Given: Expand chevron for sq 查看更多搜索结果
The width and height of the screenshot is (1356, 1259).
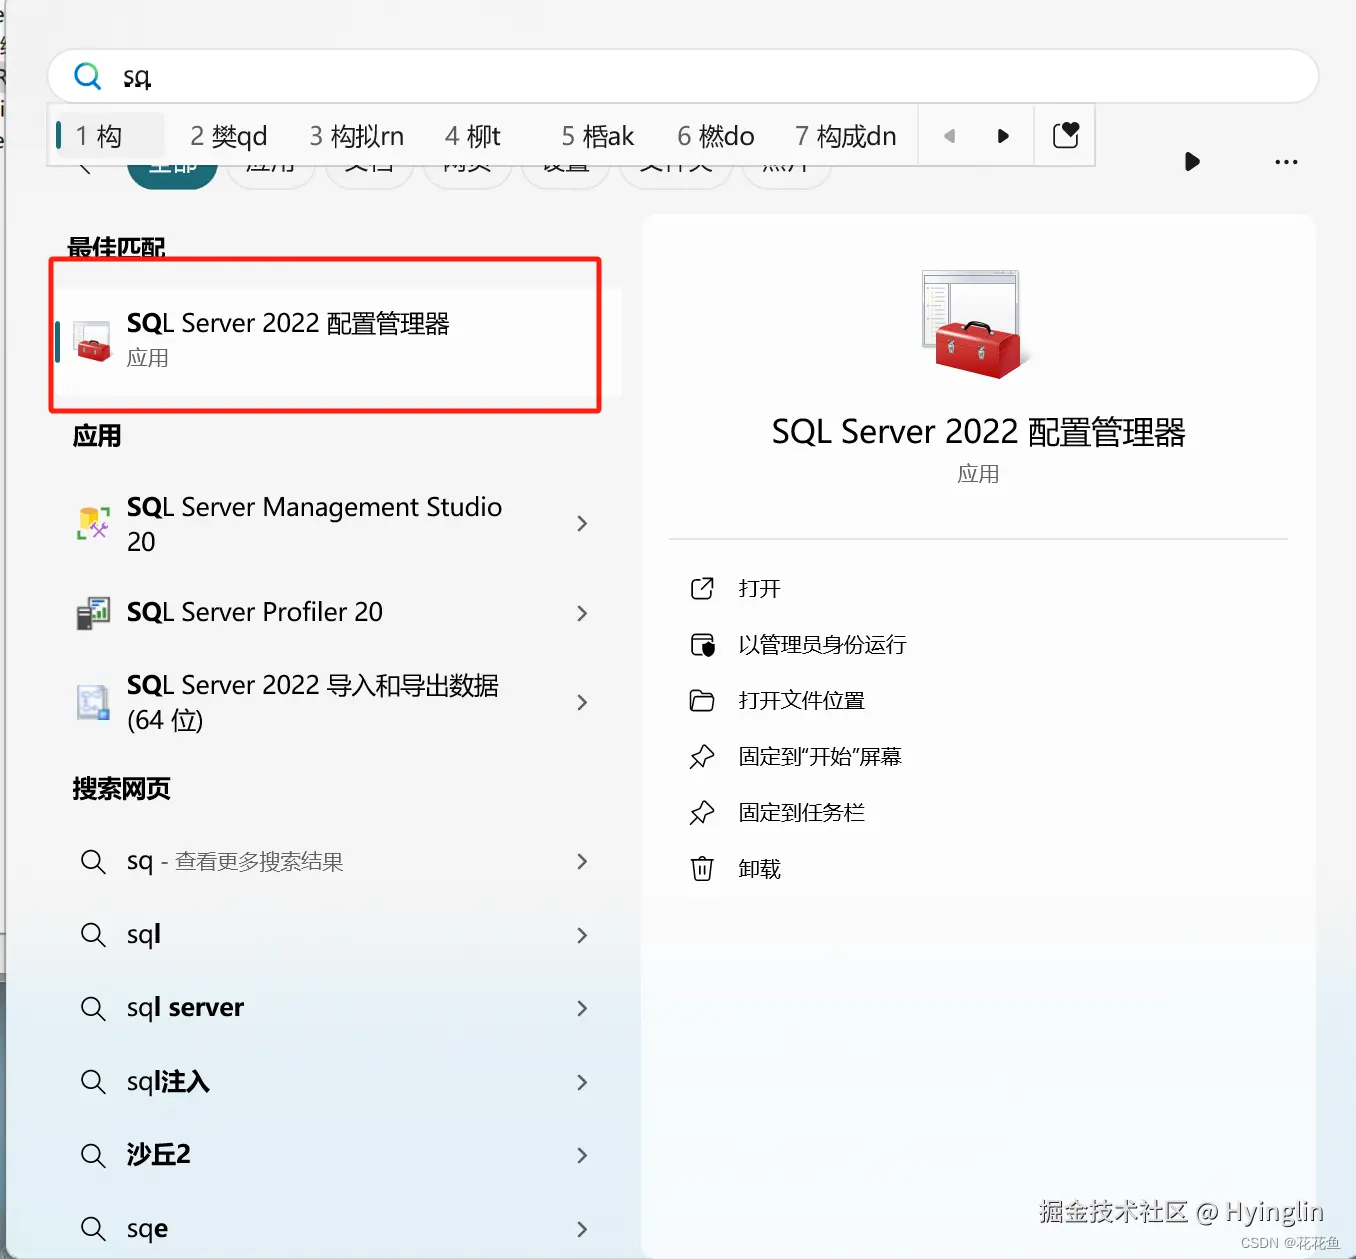Looking at the screenshot, I should (582, 861).
